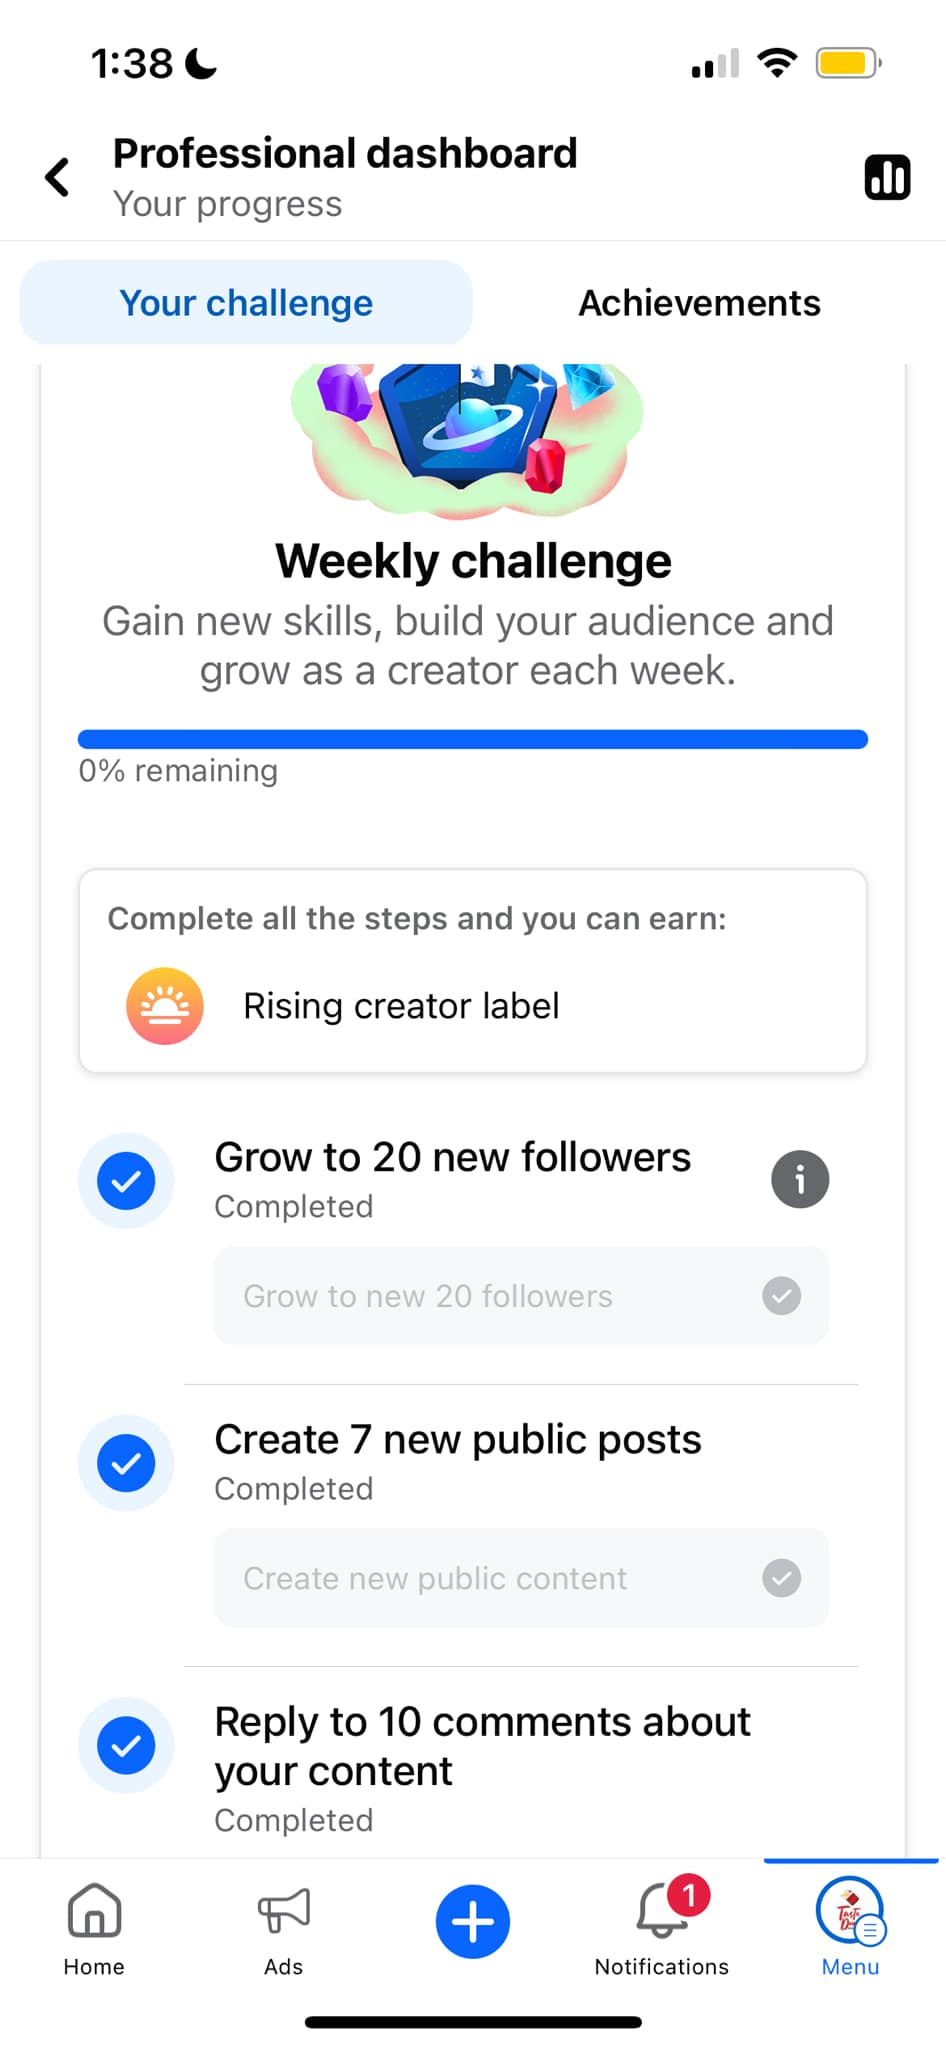Tap the Rising creator label reward card
Screen dimensions: 946x2048
472,971
